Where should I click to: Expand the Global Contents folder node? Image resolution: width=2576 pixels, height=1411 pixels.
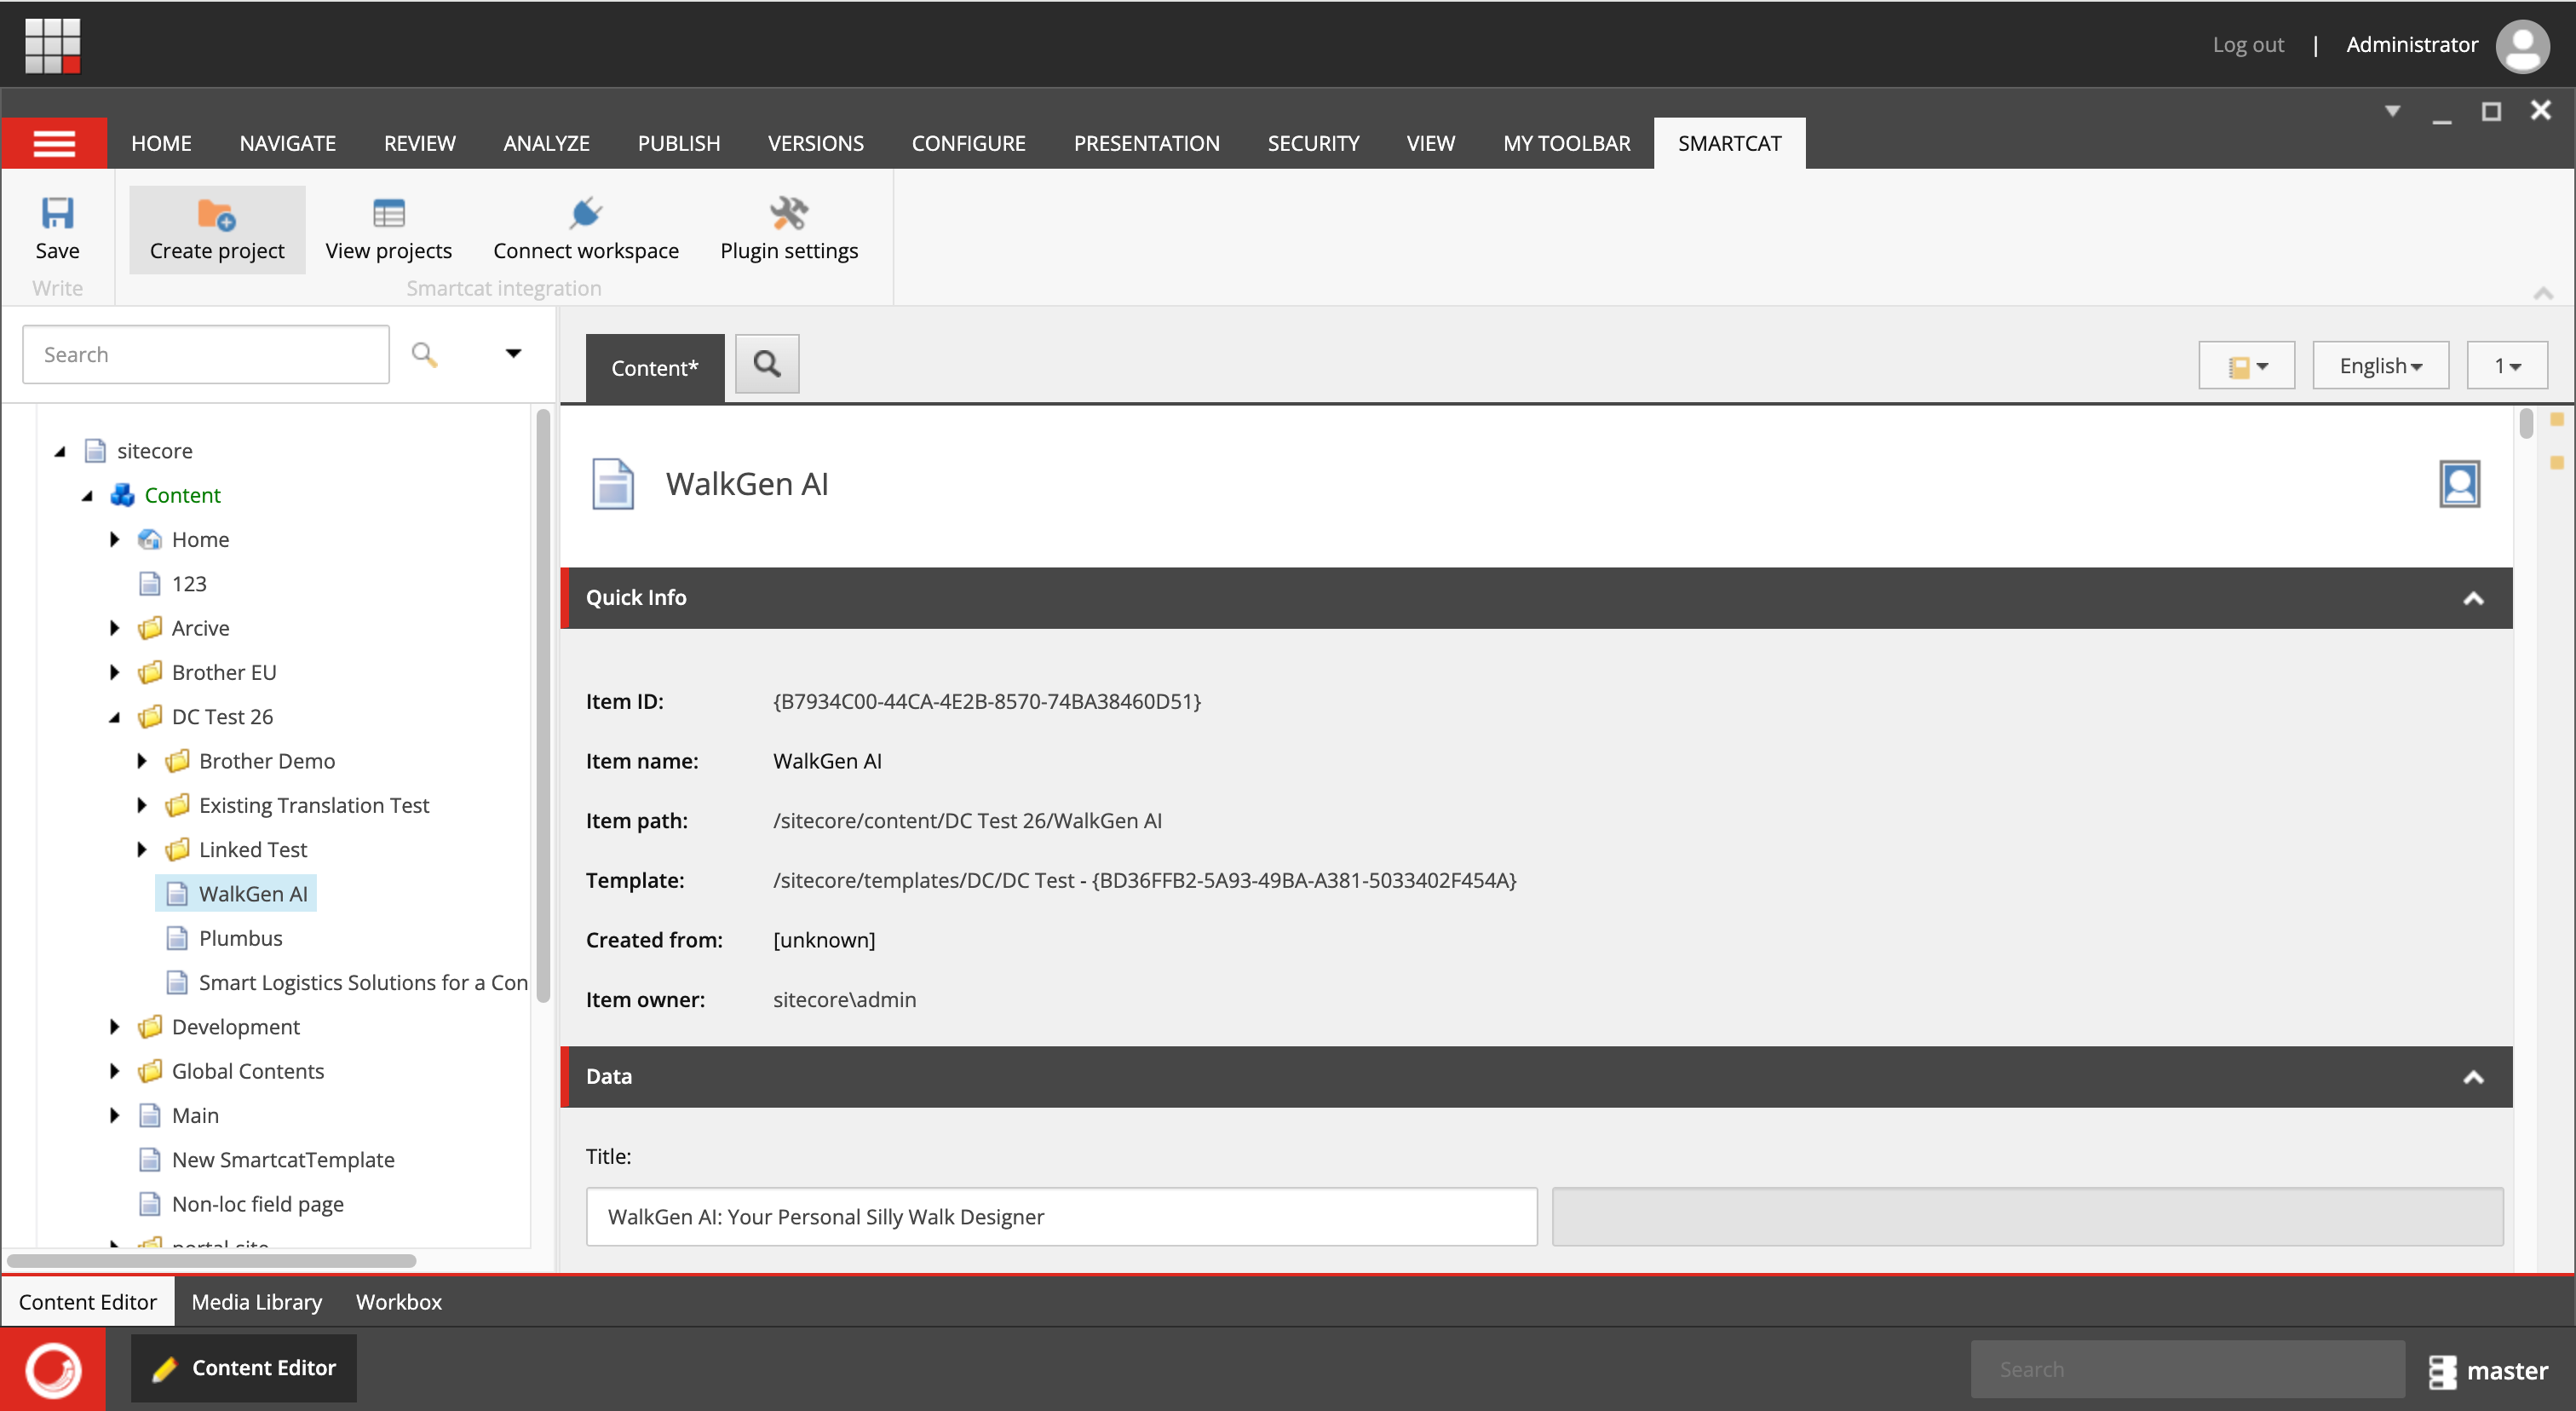[114, 1071]
